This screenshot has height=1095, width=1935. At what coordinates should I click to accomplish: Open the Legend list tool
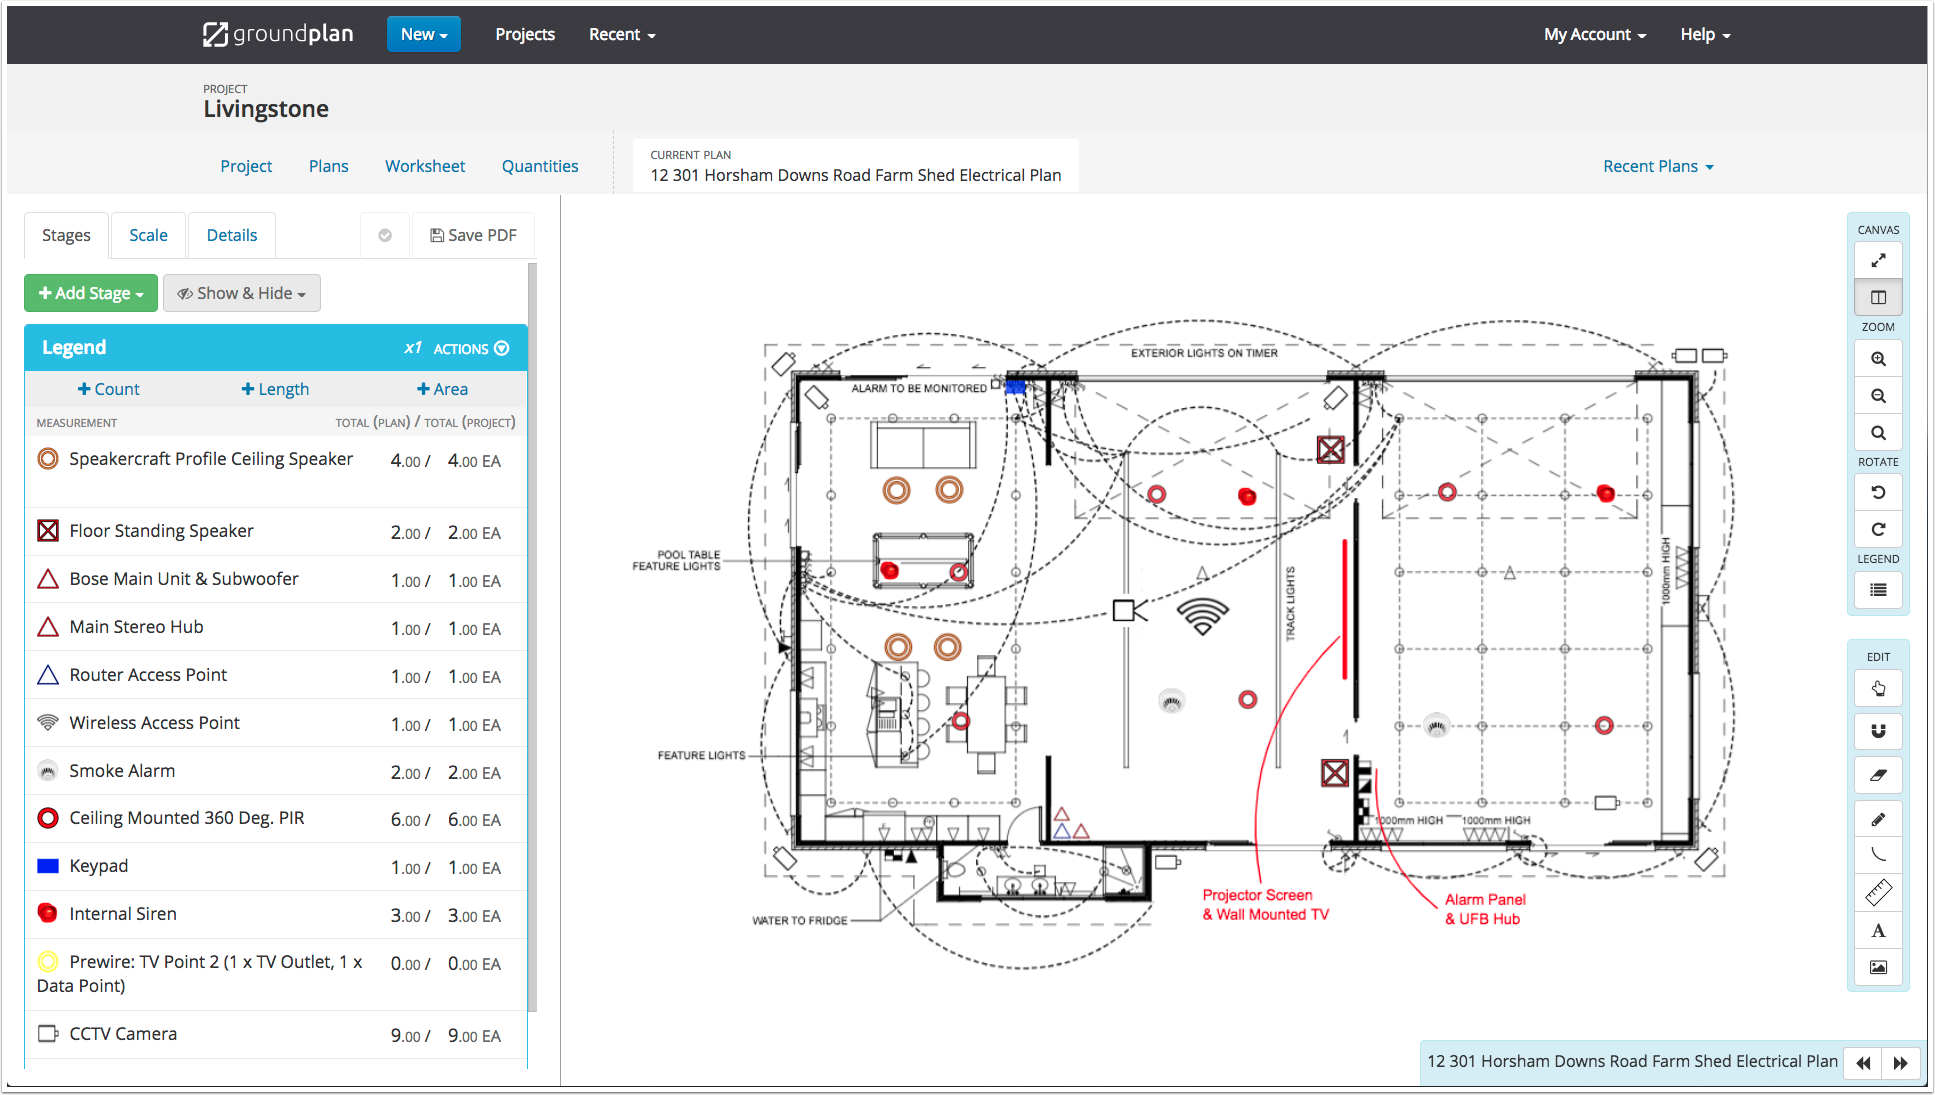point(1878,590)
